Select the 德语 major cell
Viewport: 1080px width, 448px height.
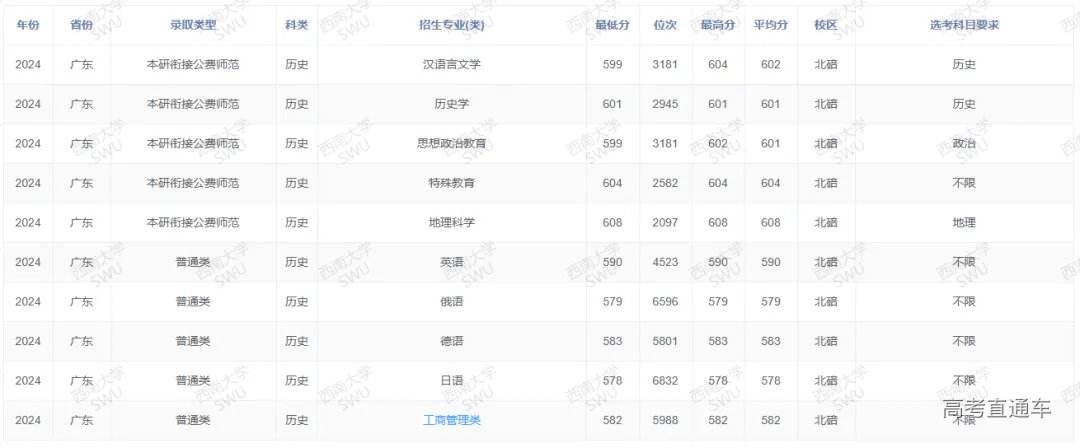(x=452, y=341)
